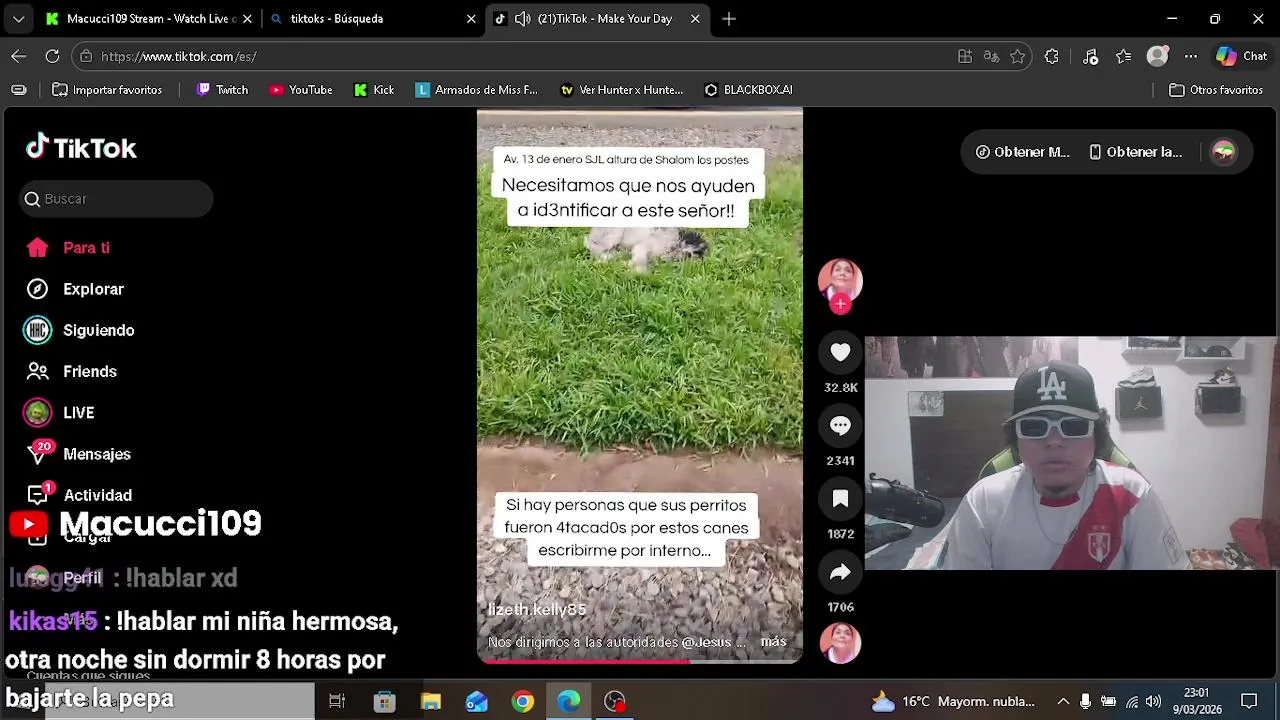
Task: Open notification center icon
Action: pos(1248,701)
